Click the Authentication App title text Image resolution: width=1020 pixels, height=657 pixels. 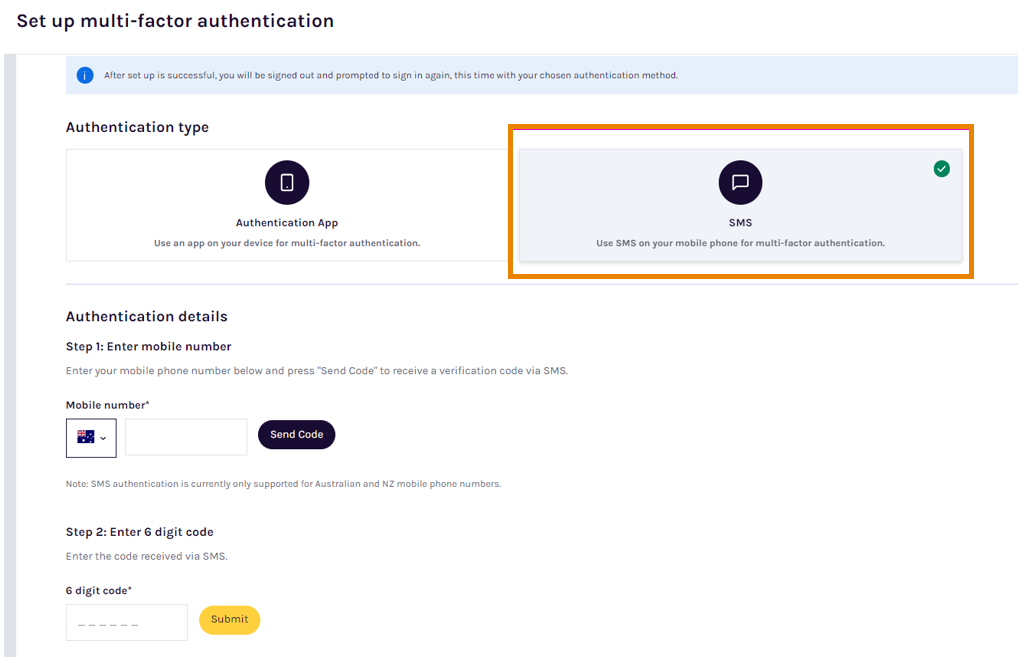tap(287, 222)
